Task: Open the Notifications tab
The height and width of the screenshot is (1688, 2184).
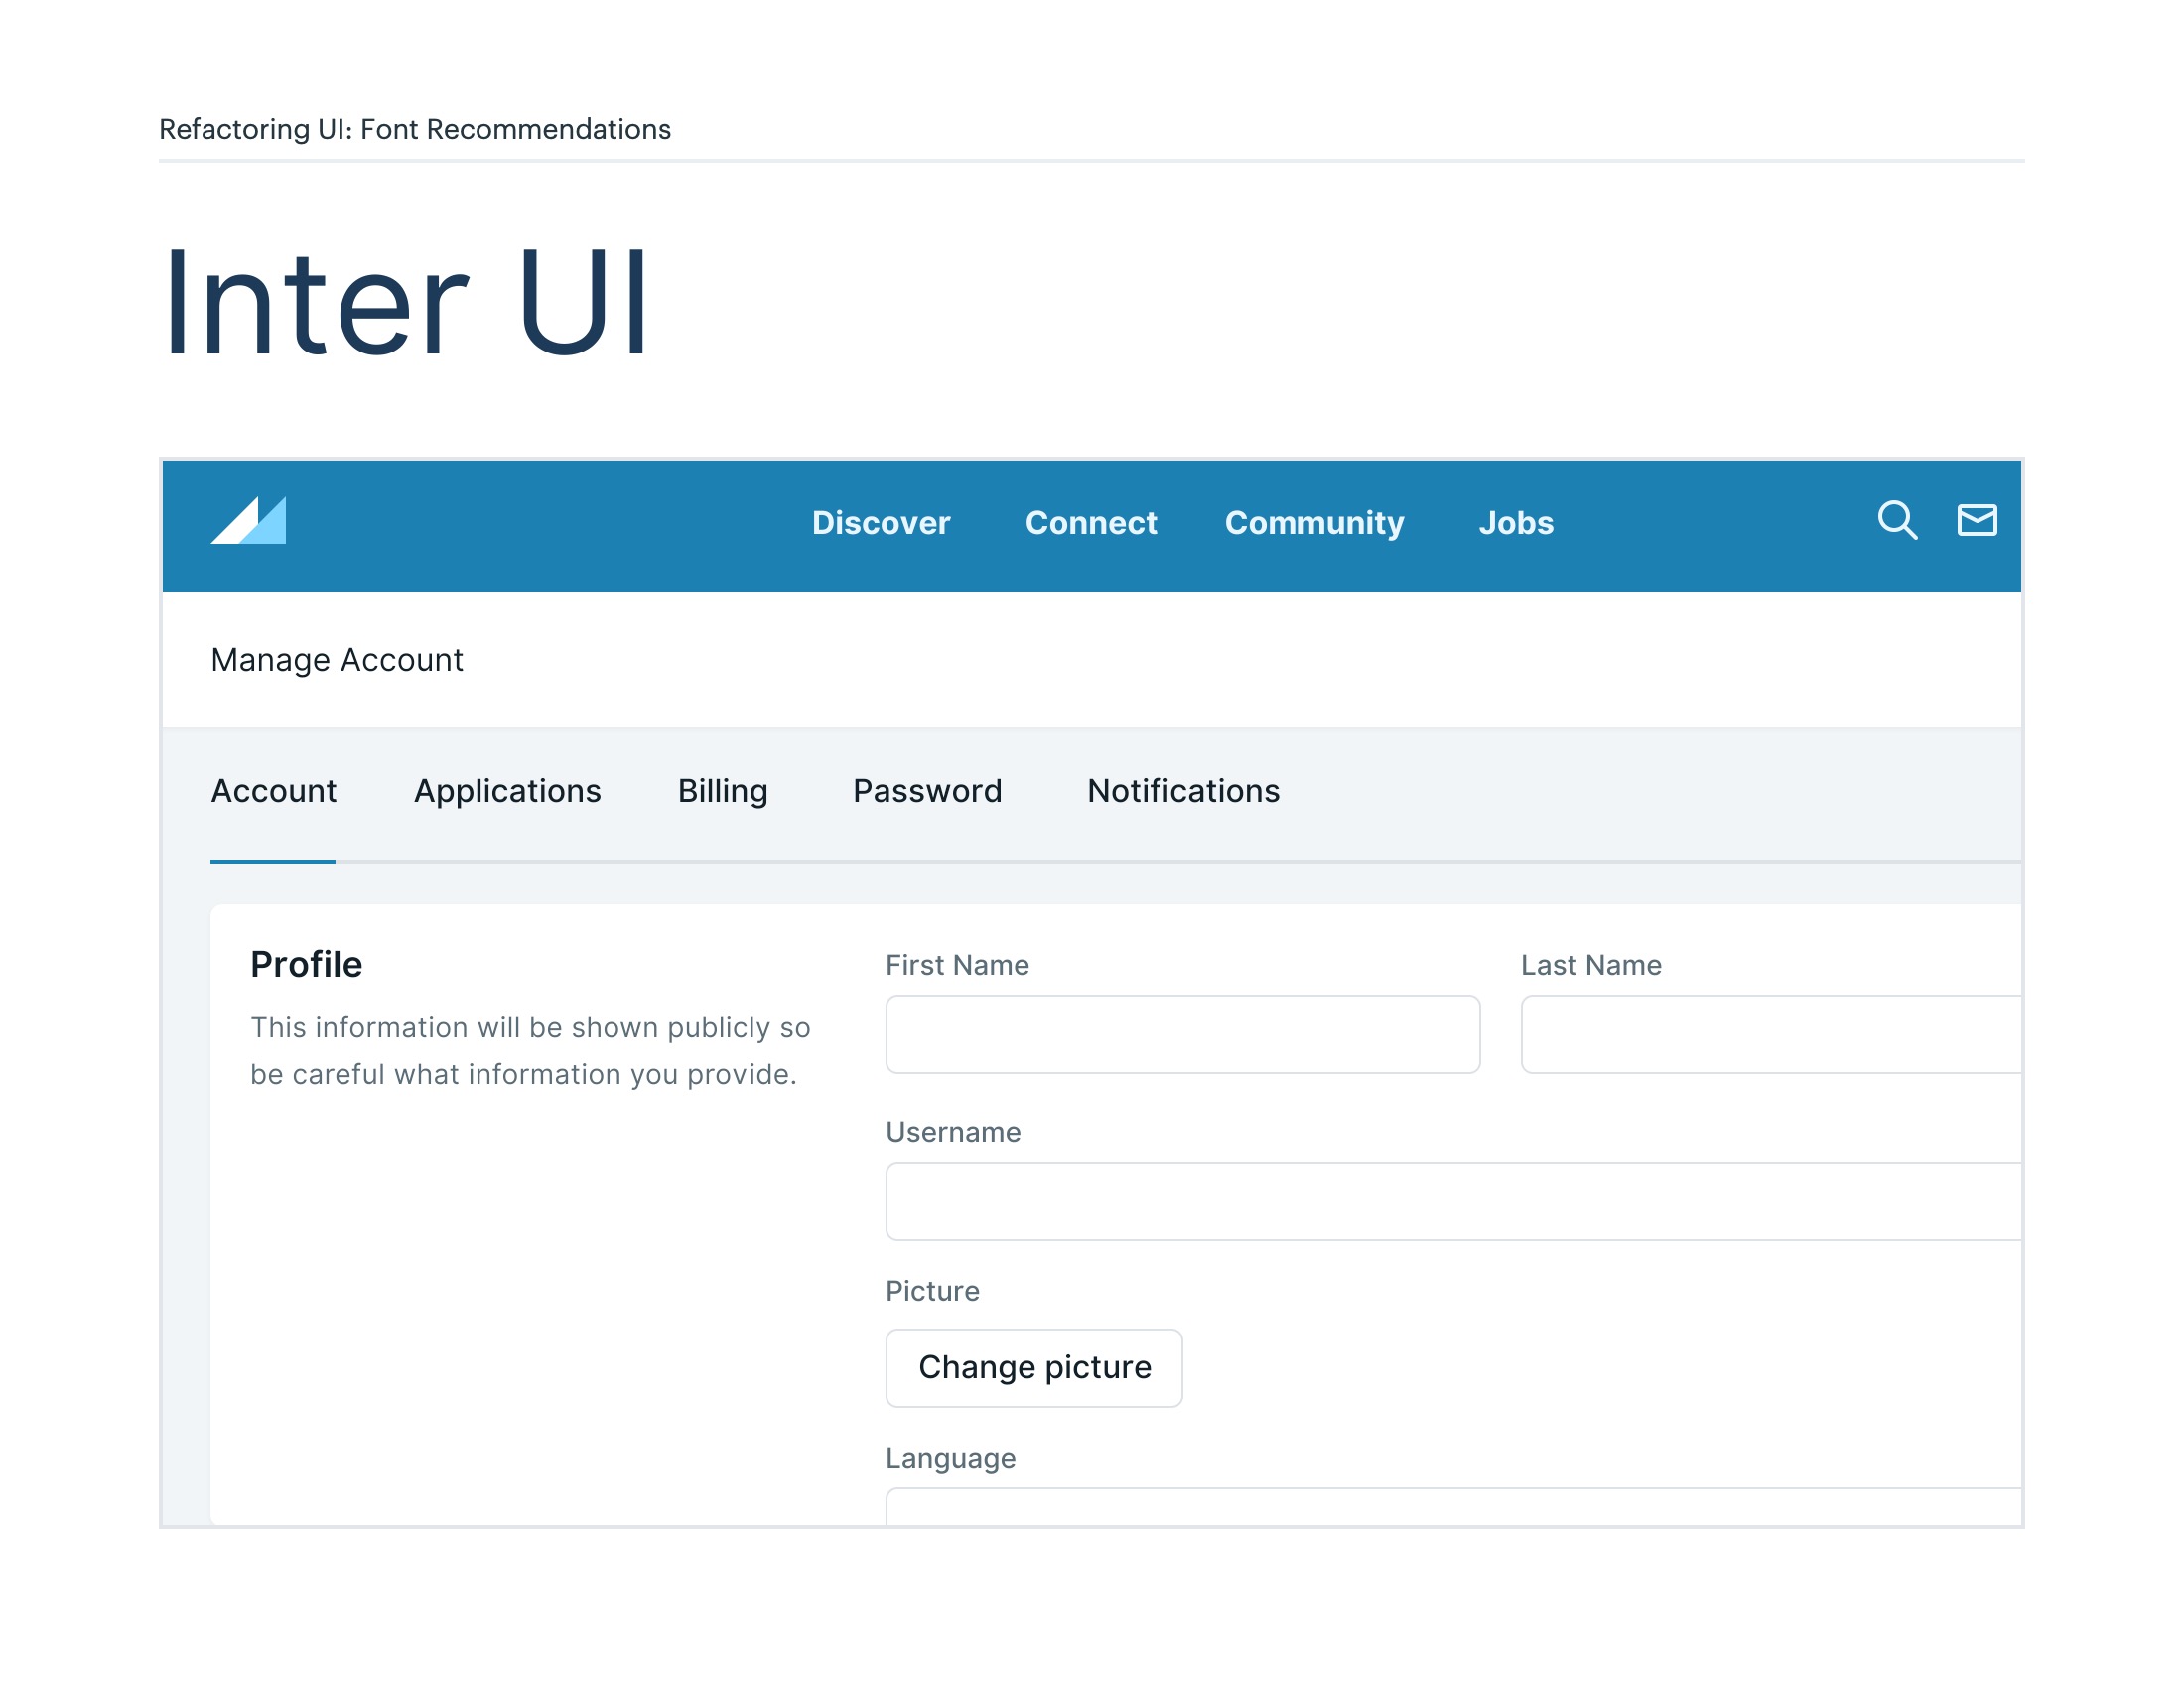Action: click(1182, 791)
